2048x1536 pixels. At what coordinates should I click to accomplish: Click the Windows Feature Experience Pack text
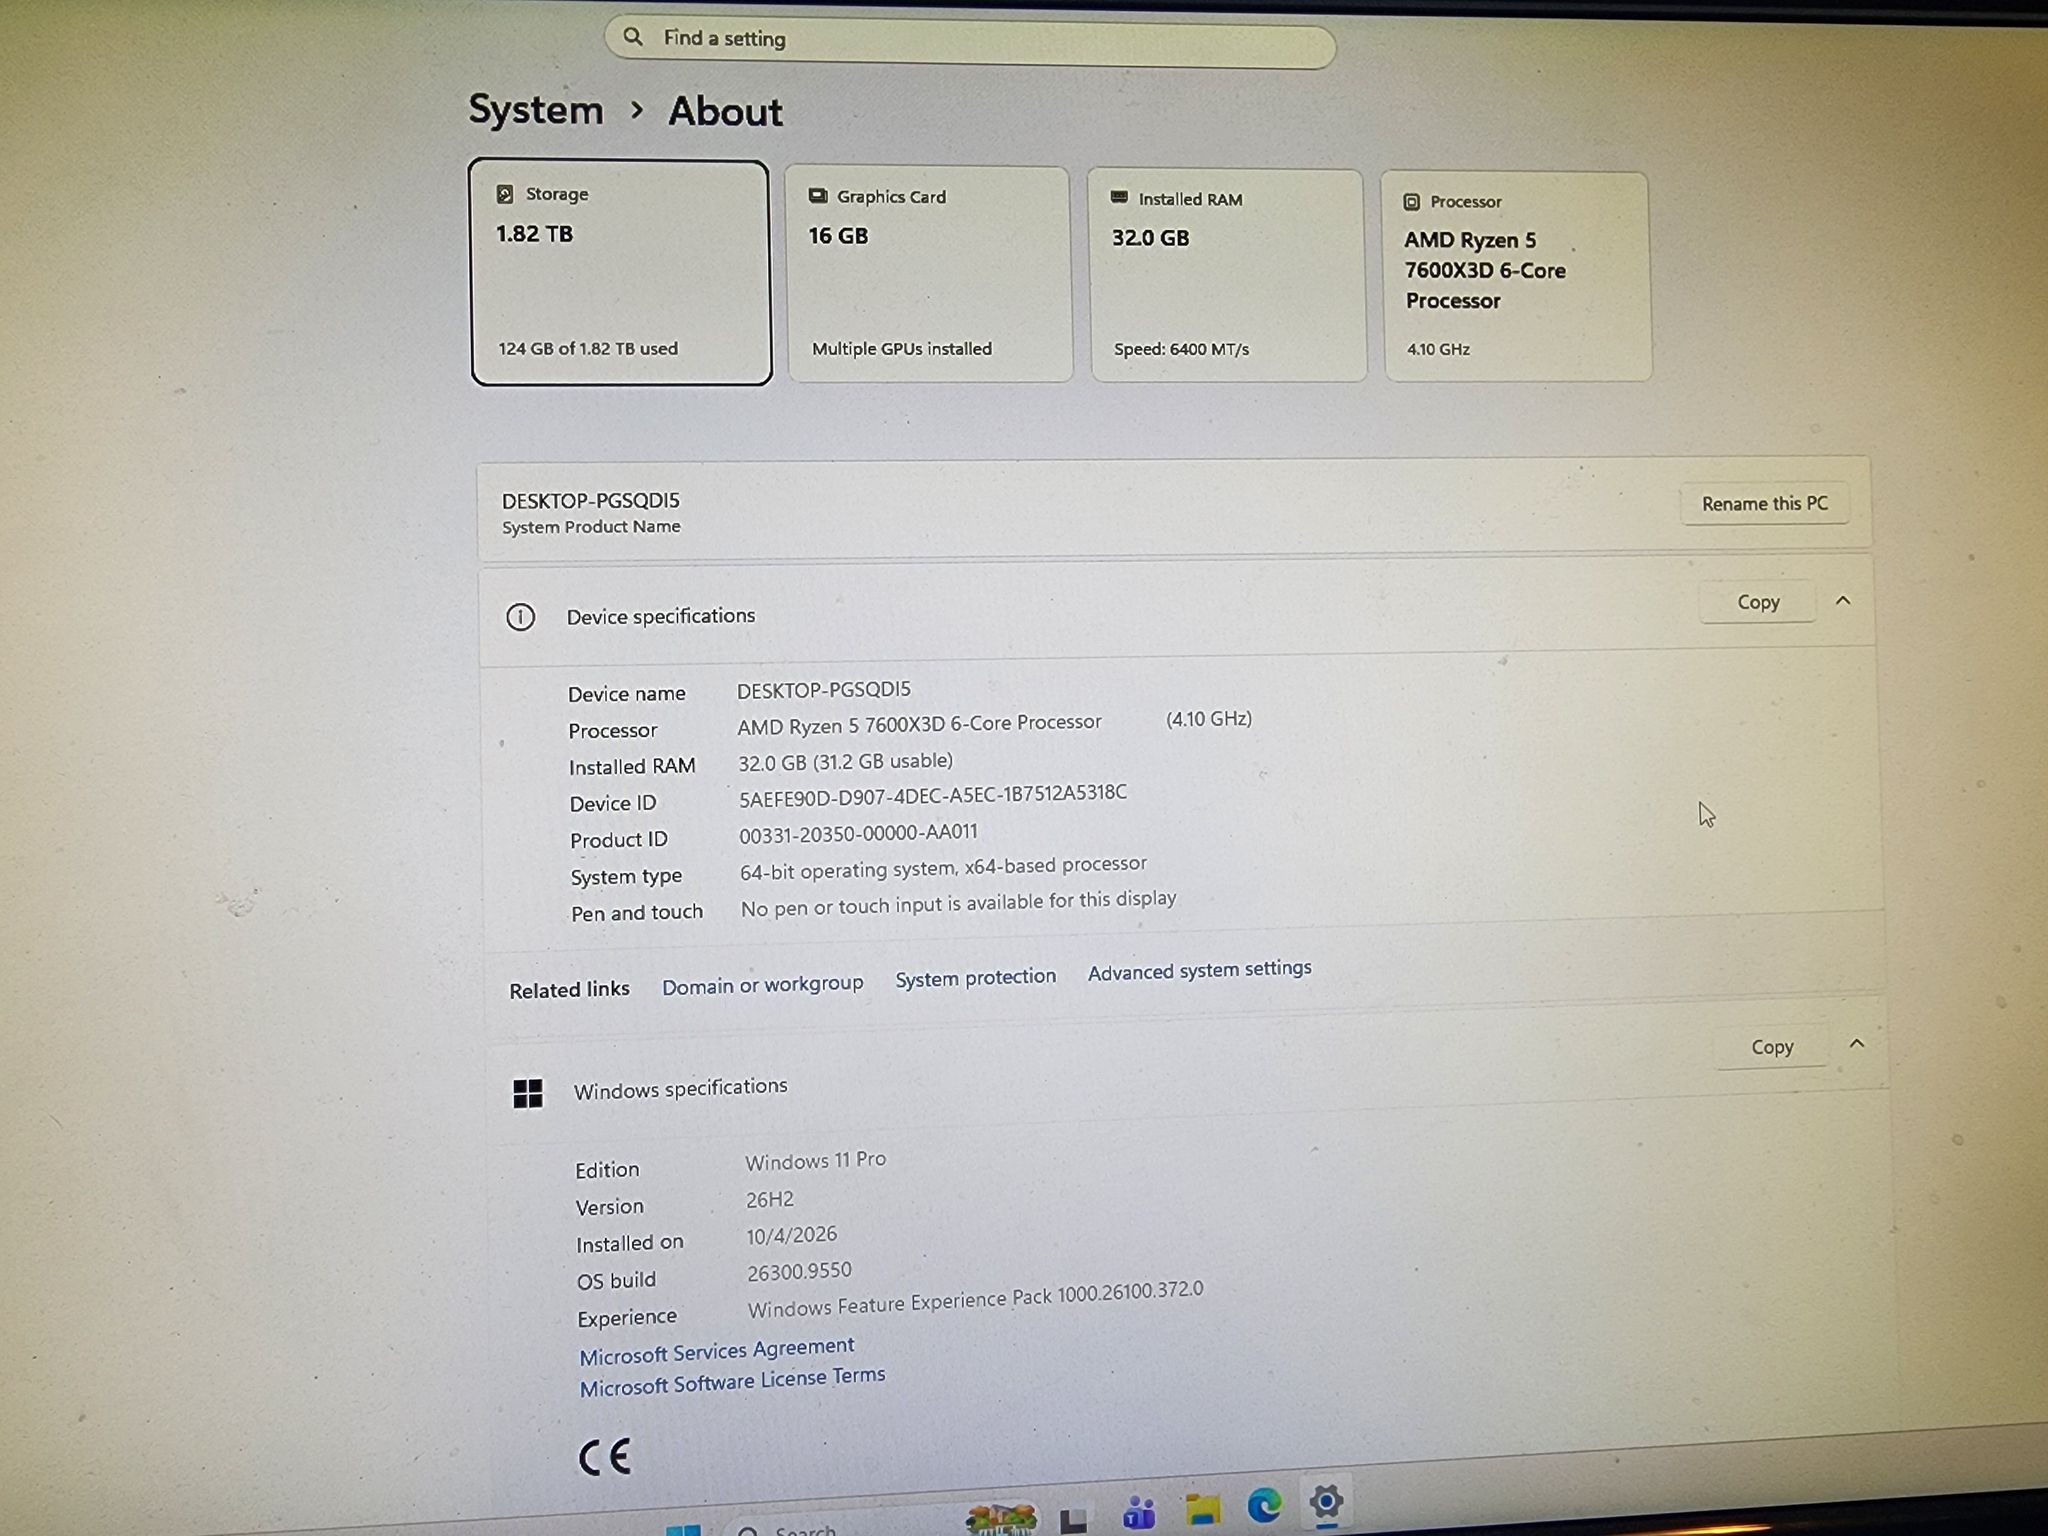(x=976, y=1300)
